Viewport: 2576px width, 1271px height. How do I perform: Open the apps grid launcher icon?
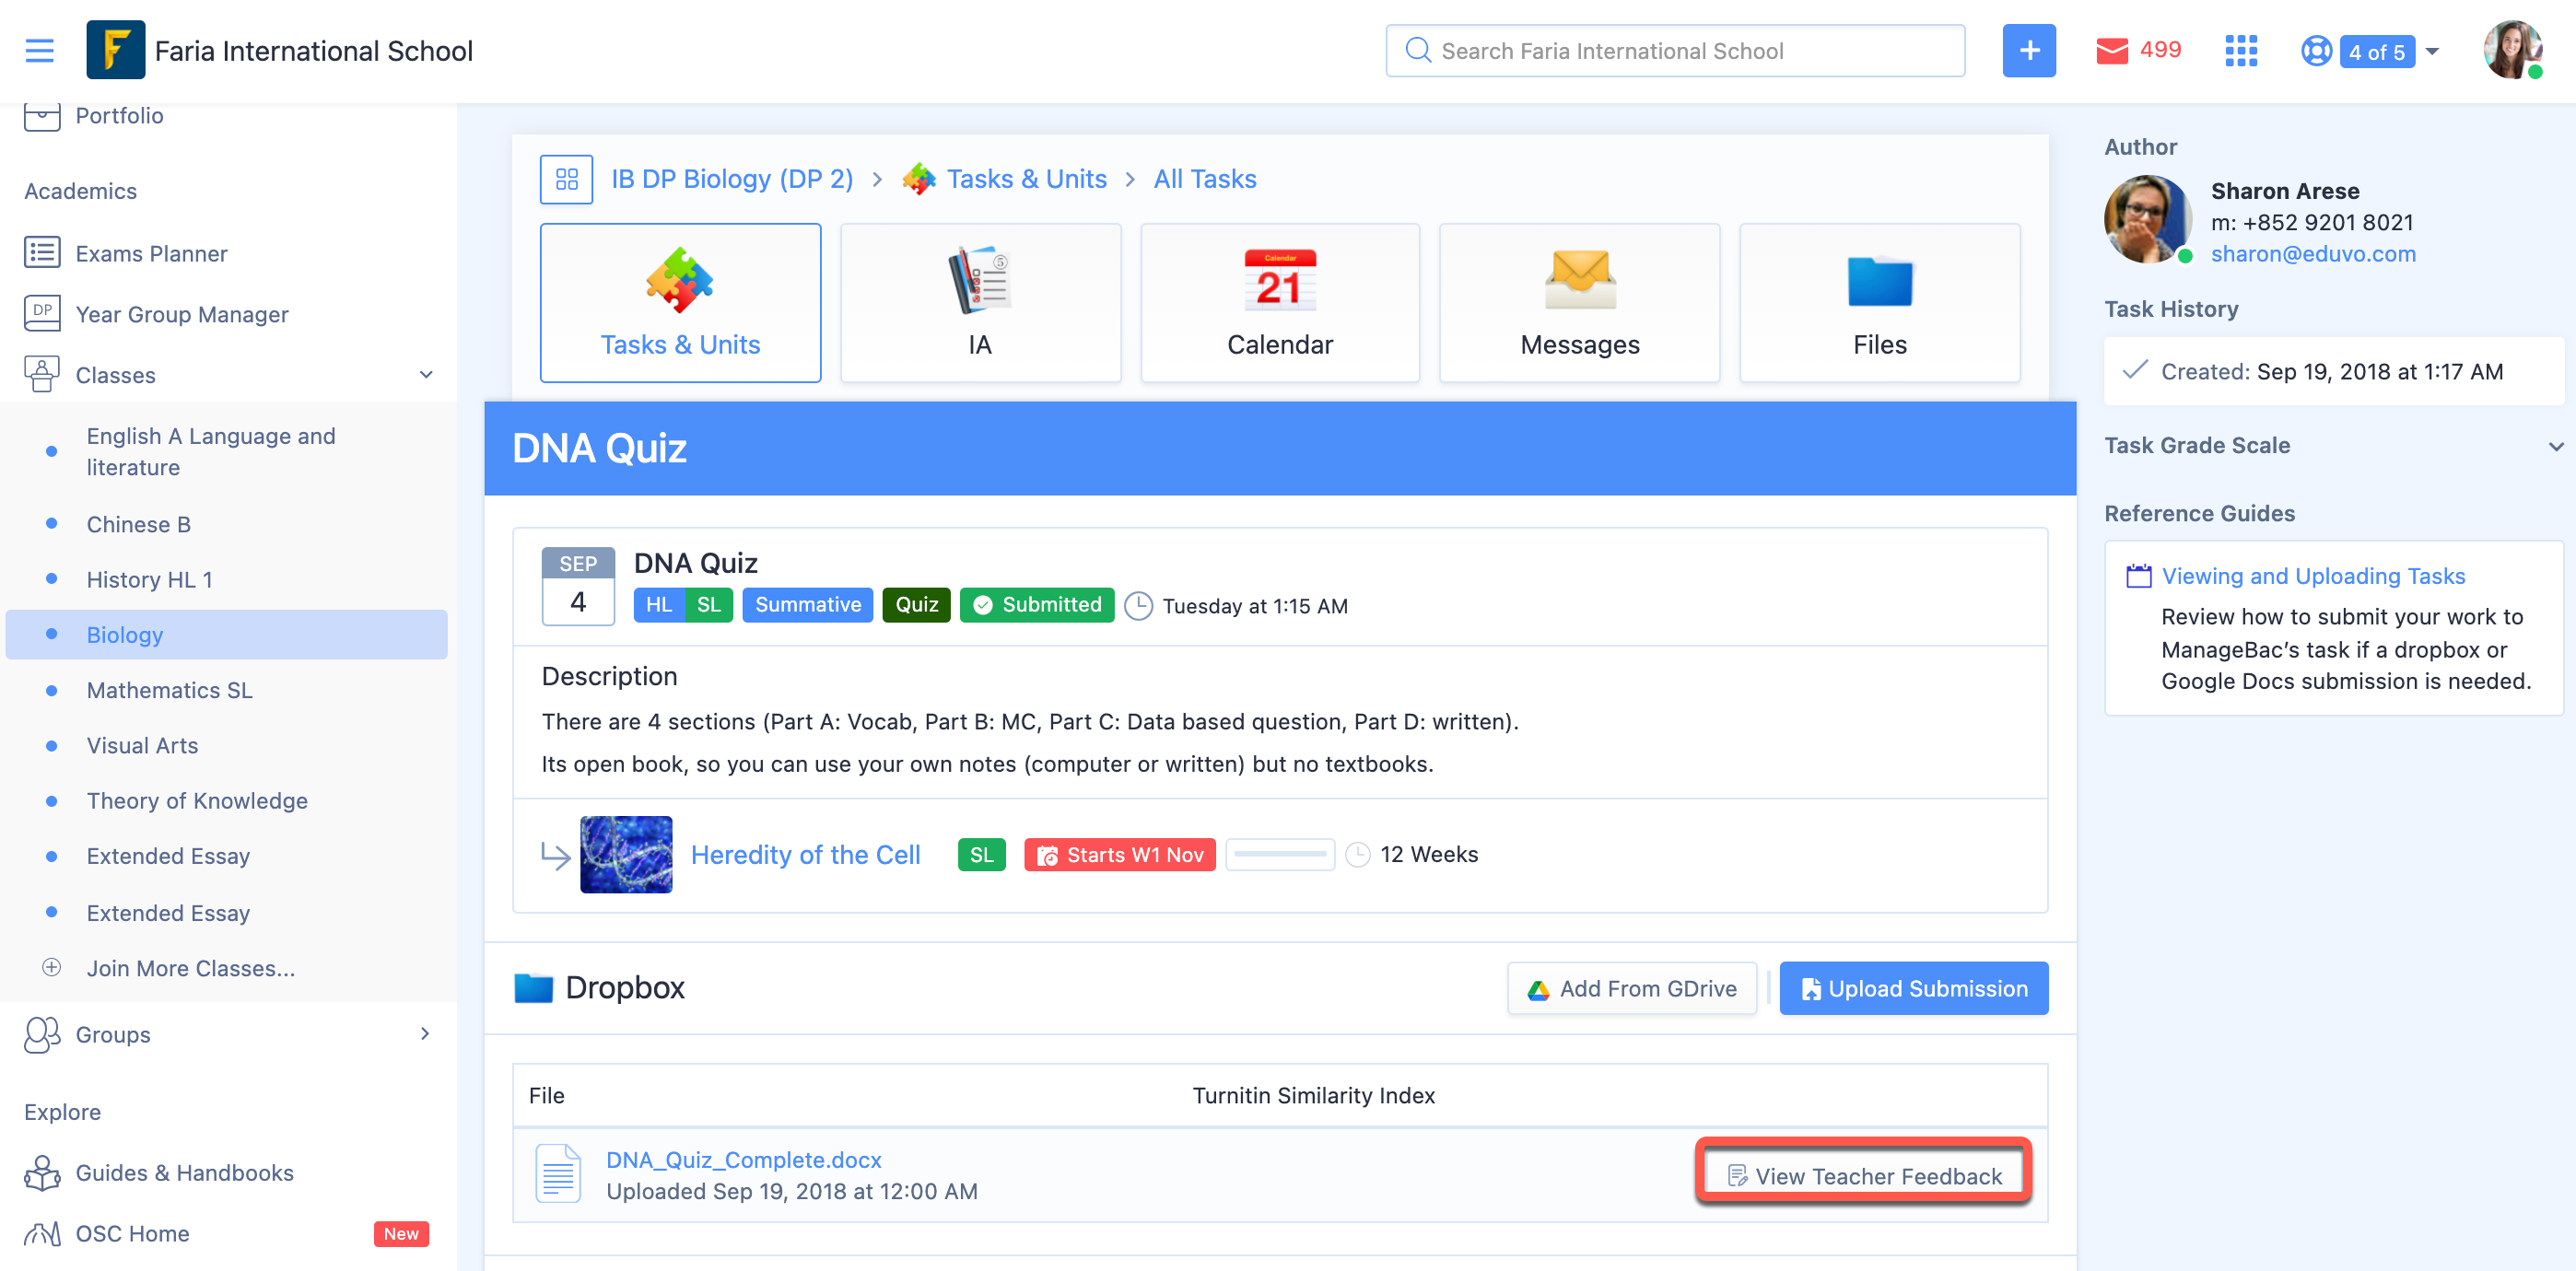[2240, 50]
